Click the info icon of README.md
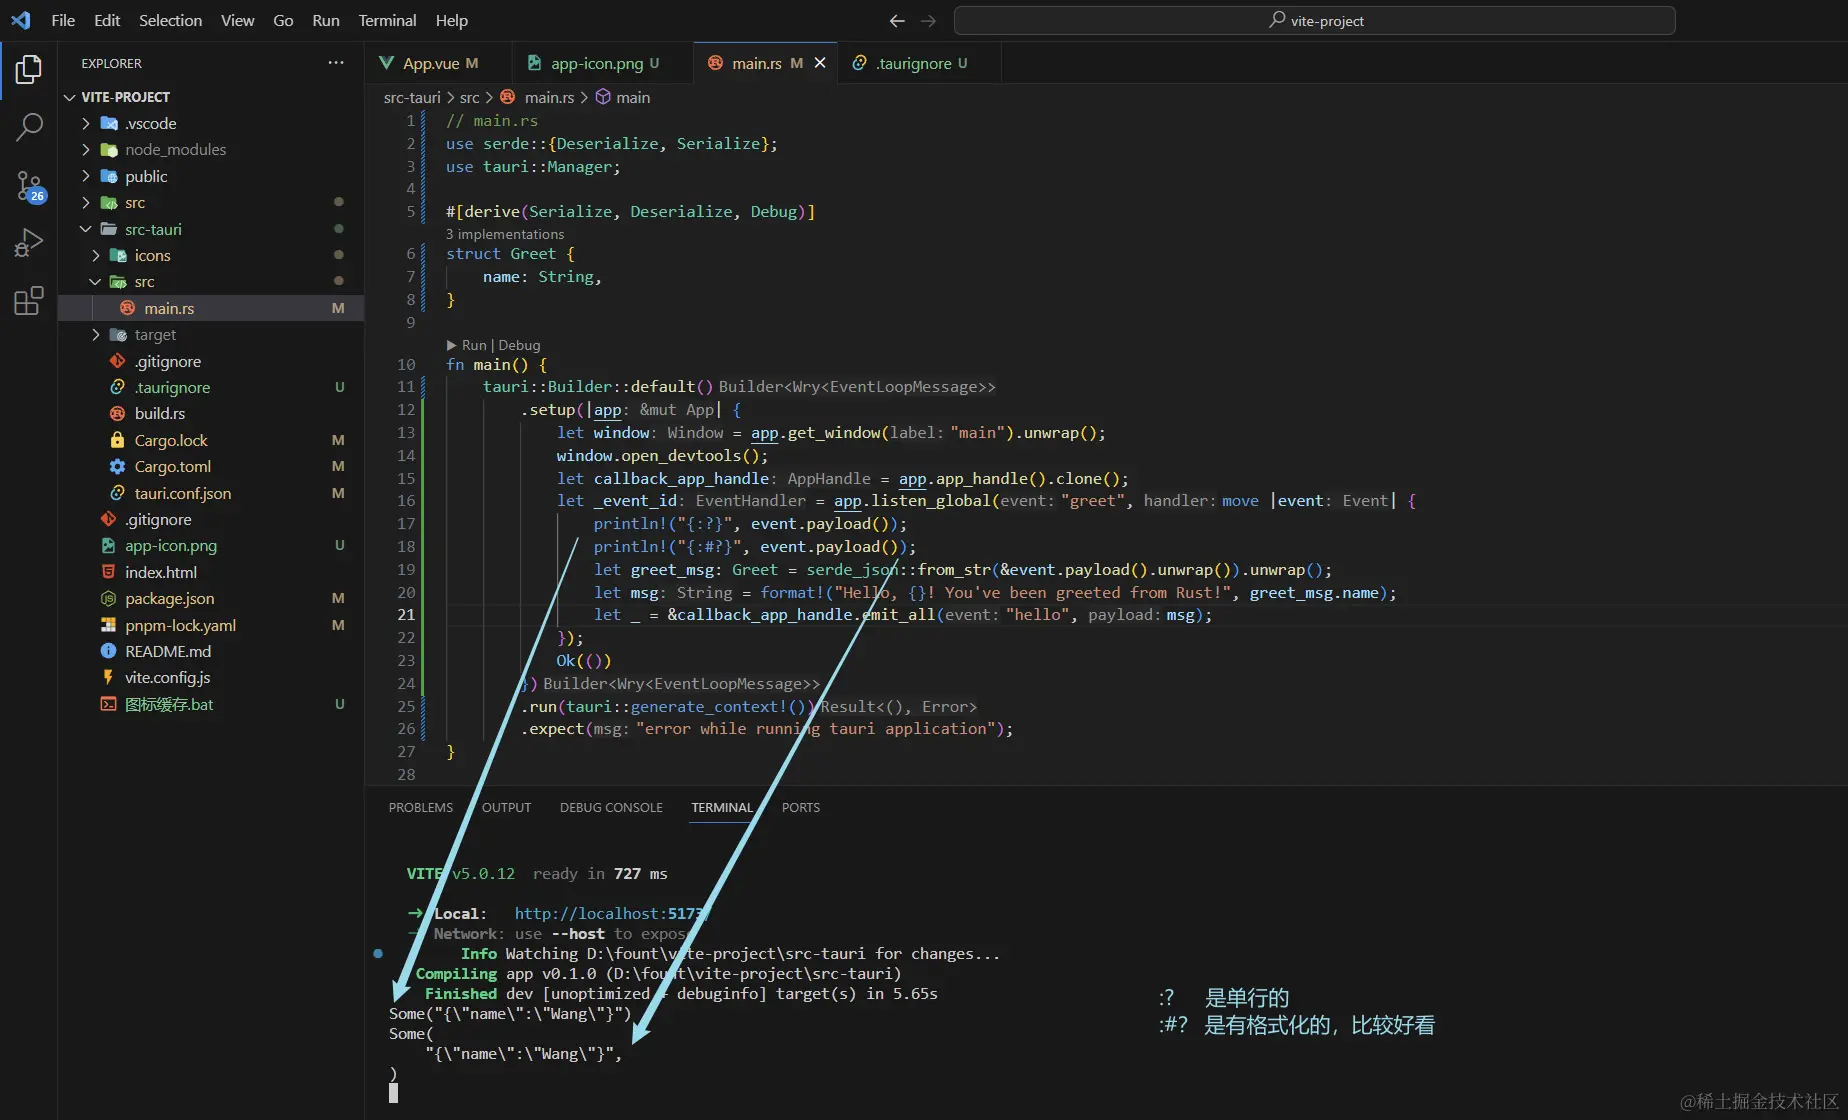The height and width of the screenshot is (1120, 1848). [x=108, y=651]
